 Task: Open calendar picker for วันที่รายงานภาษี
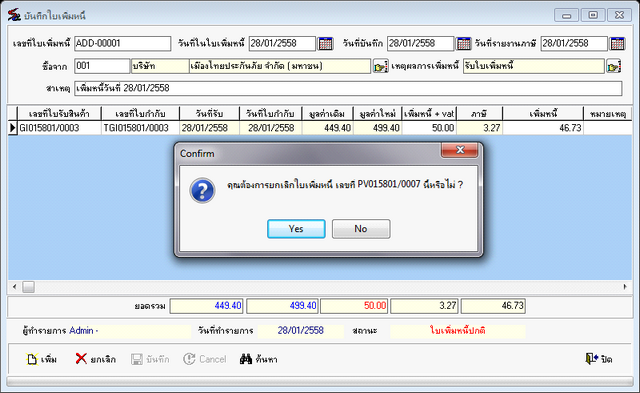pyautogui.click(x=617, y=43)
